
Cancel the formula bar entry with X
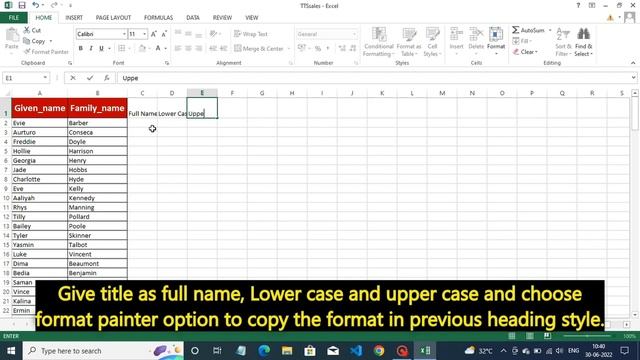click(73, 78)
